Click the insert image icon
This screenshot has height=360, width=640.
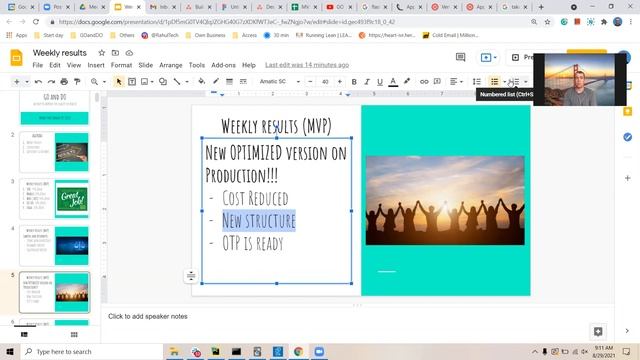[144, 82]
